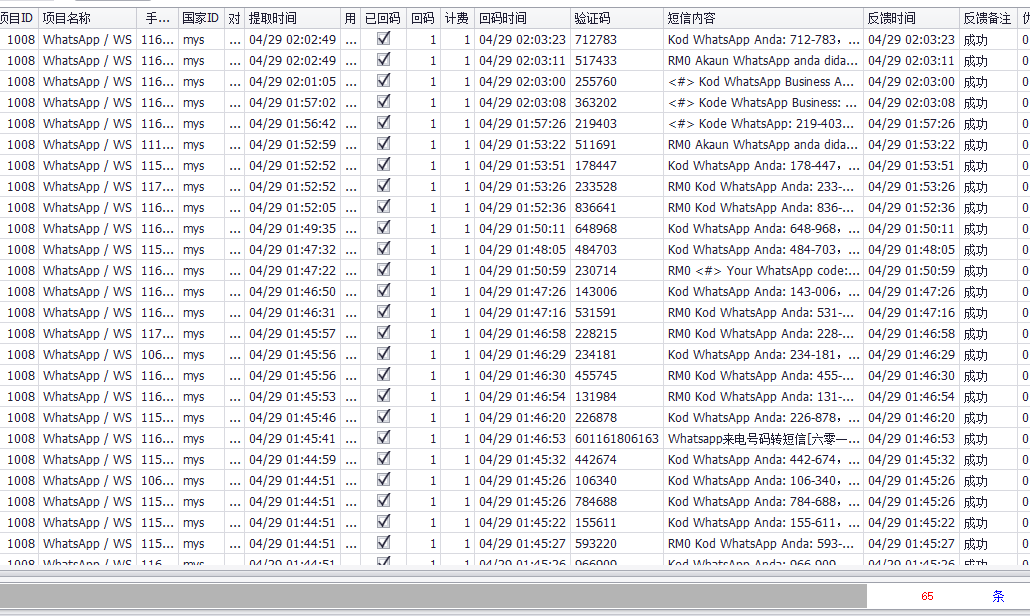Toggle checkbox in row with code 836641
1030x616 pixels.
[x=384, y=207]
